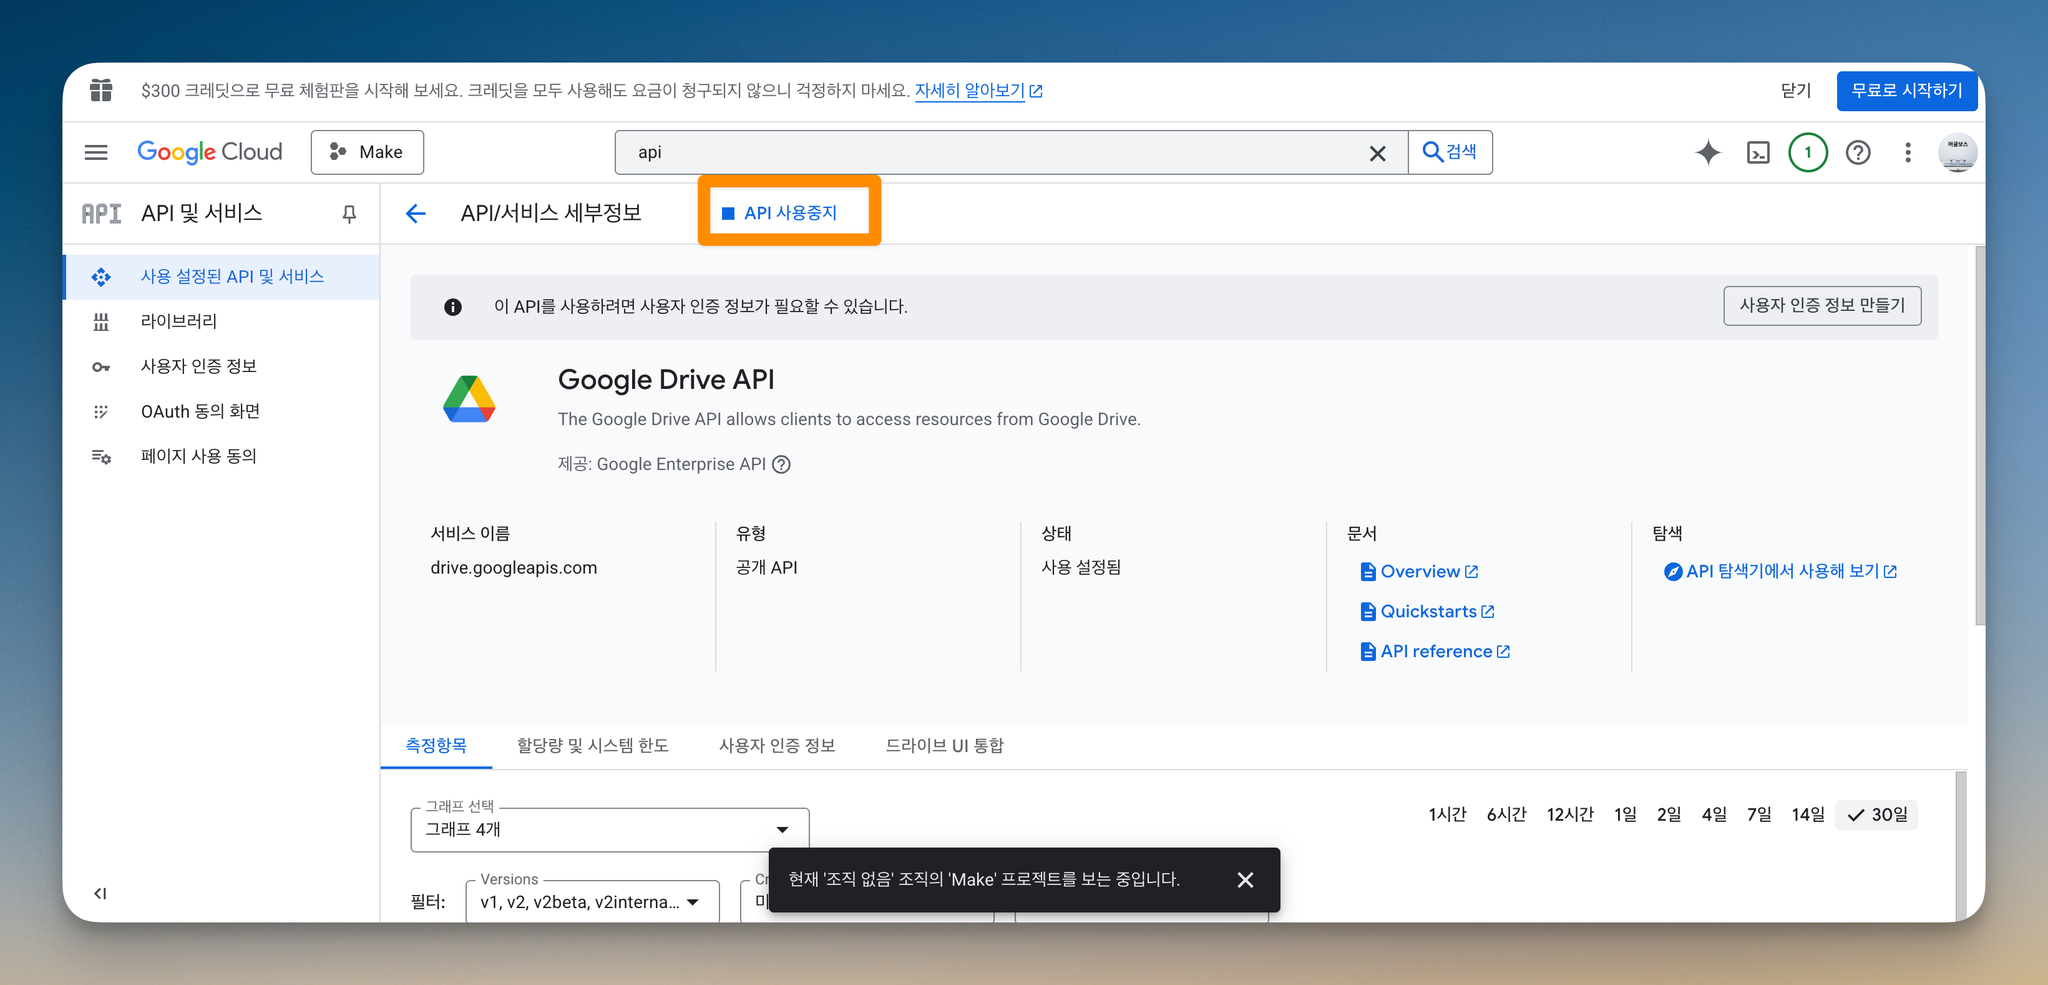Open the hamburger navigation menu
This screenshot has width=2048, height=985.
(x=96, y=152)
